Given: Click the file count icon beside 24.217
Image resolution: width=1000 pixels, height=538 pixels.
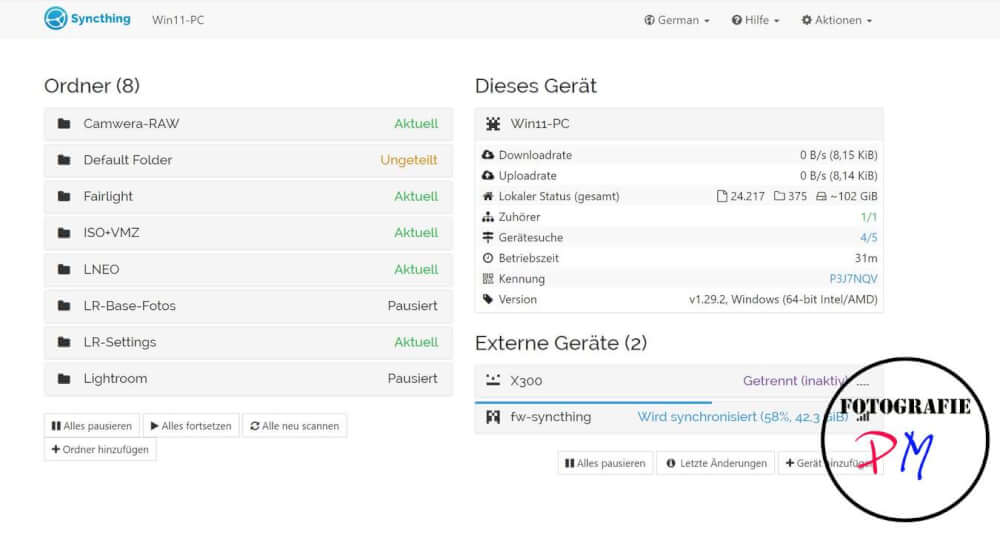Looking at the screenshot, I should coord(722,196).
